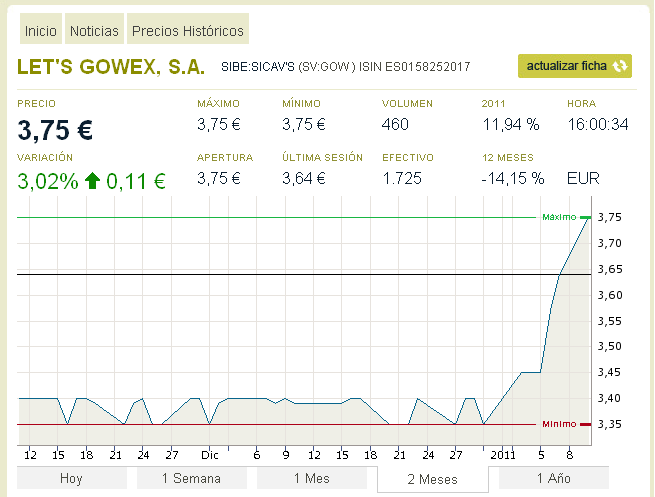Display the 1 Año chart range

(x=551, y=479)
